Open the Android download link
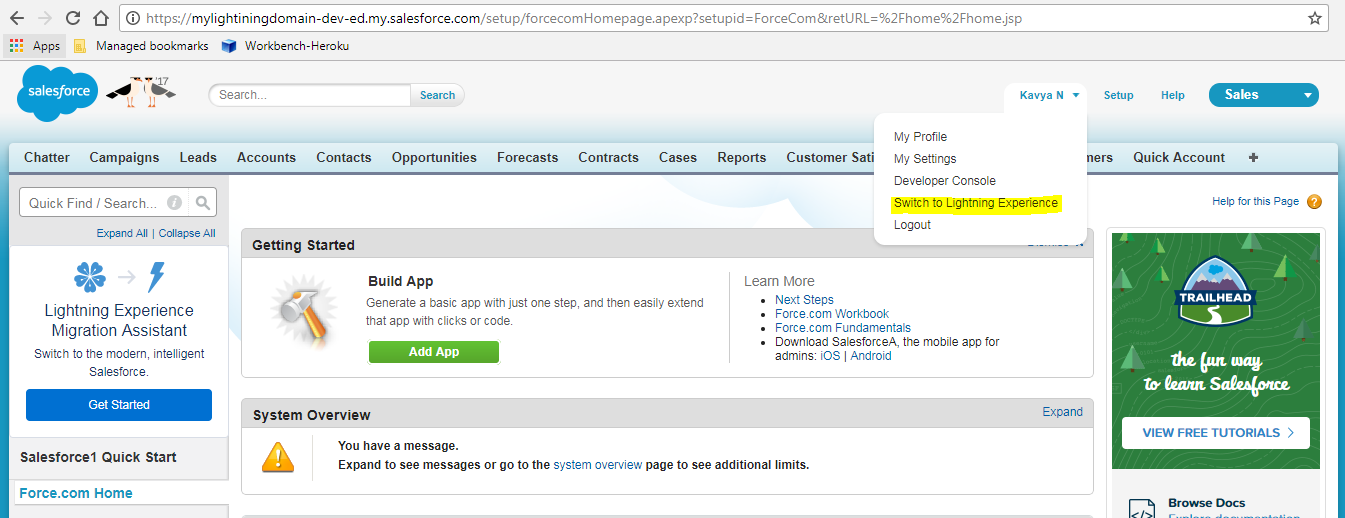The height and width of the screenshot is (518, 1345). pyautogui.click(x=871, y=356)
